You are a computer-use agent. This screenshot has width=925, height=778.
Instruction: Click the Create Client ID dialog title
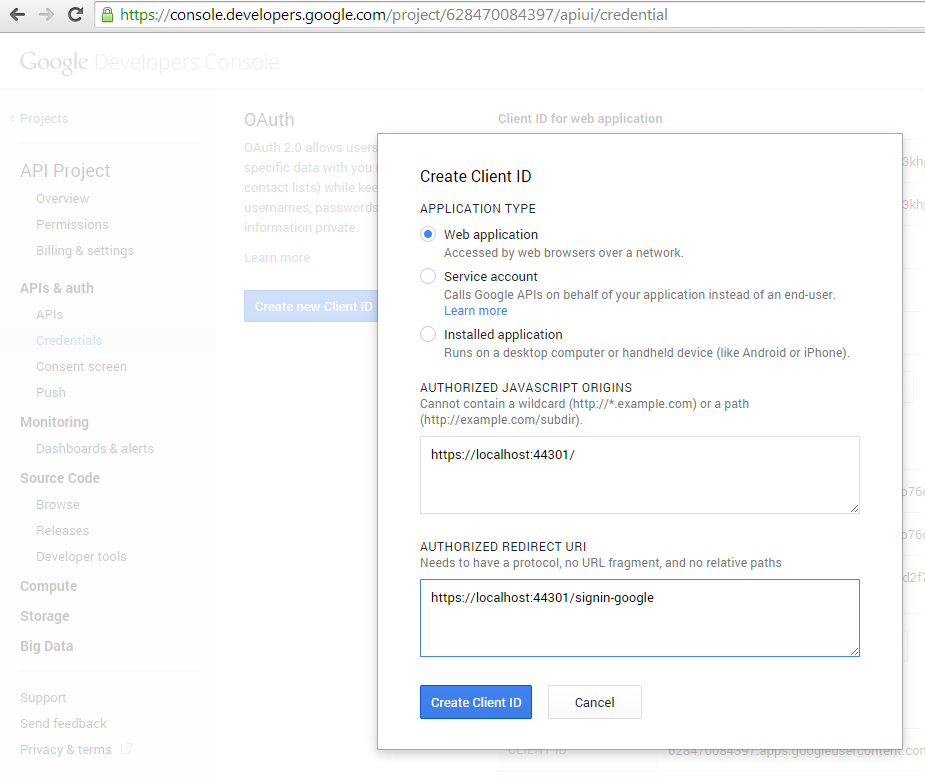(x=475, y=176)
